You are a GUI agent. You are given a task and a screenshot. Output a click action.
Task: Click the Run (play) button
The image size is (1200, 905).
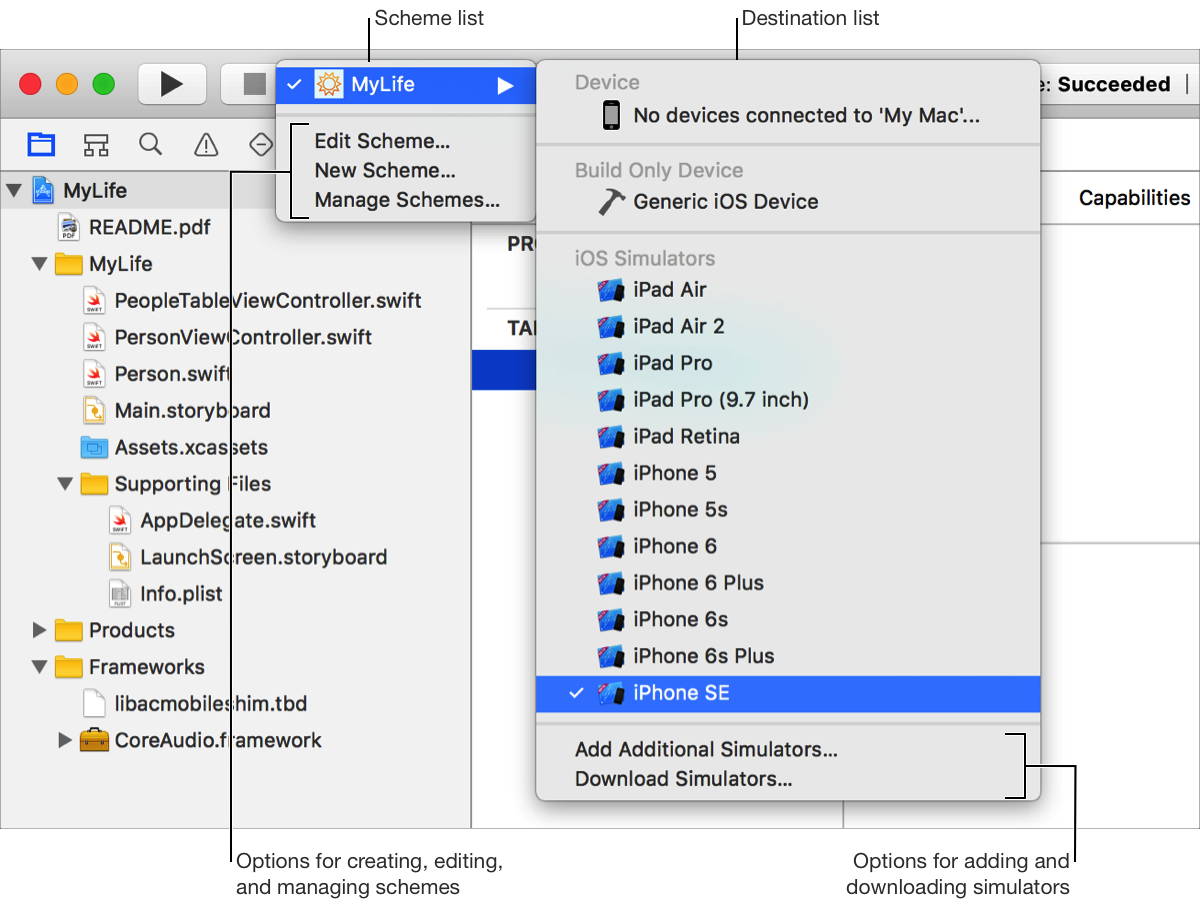(172, 84)
